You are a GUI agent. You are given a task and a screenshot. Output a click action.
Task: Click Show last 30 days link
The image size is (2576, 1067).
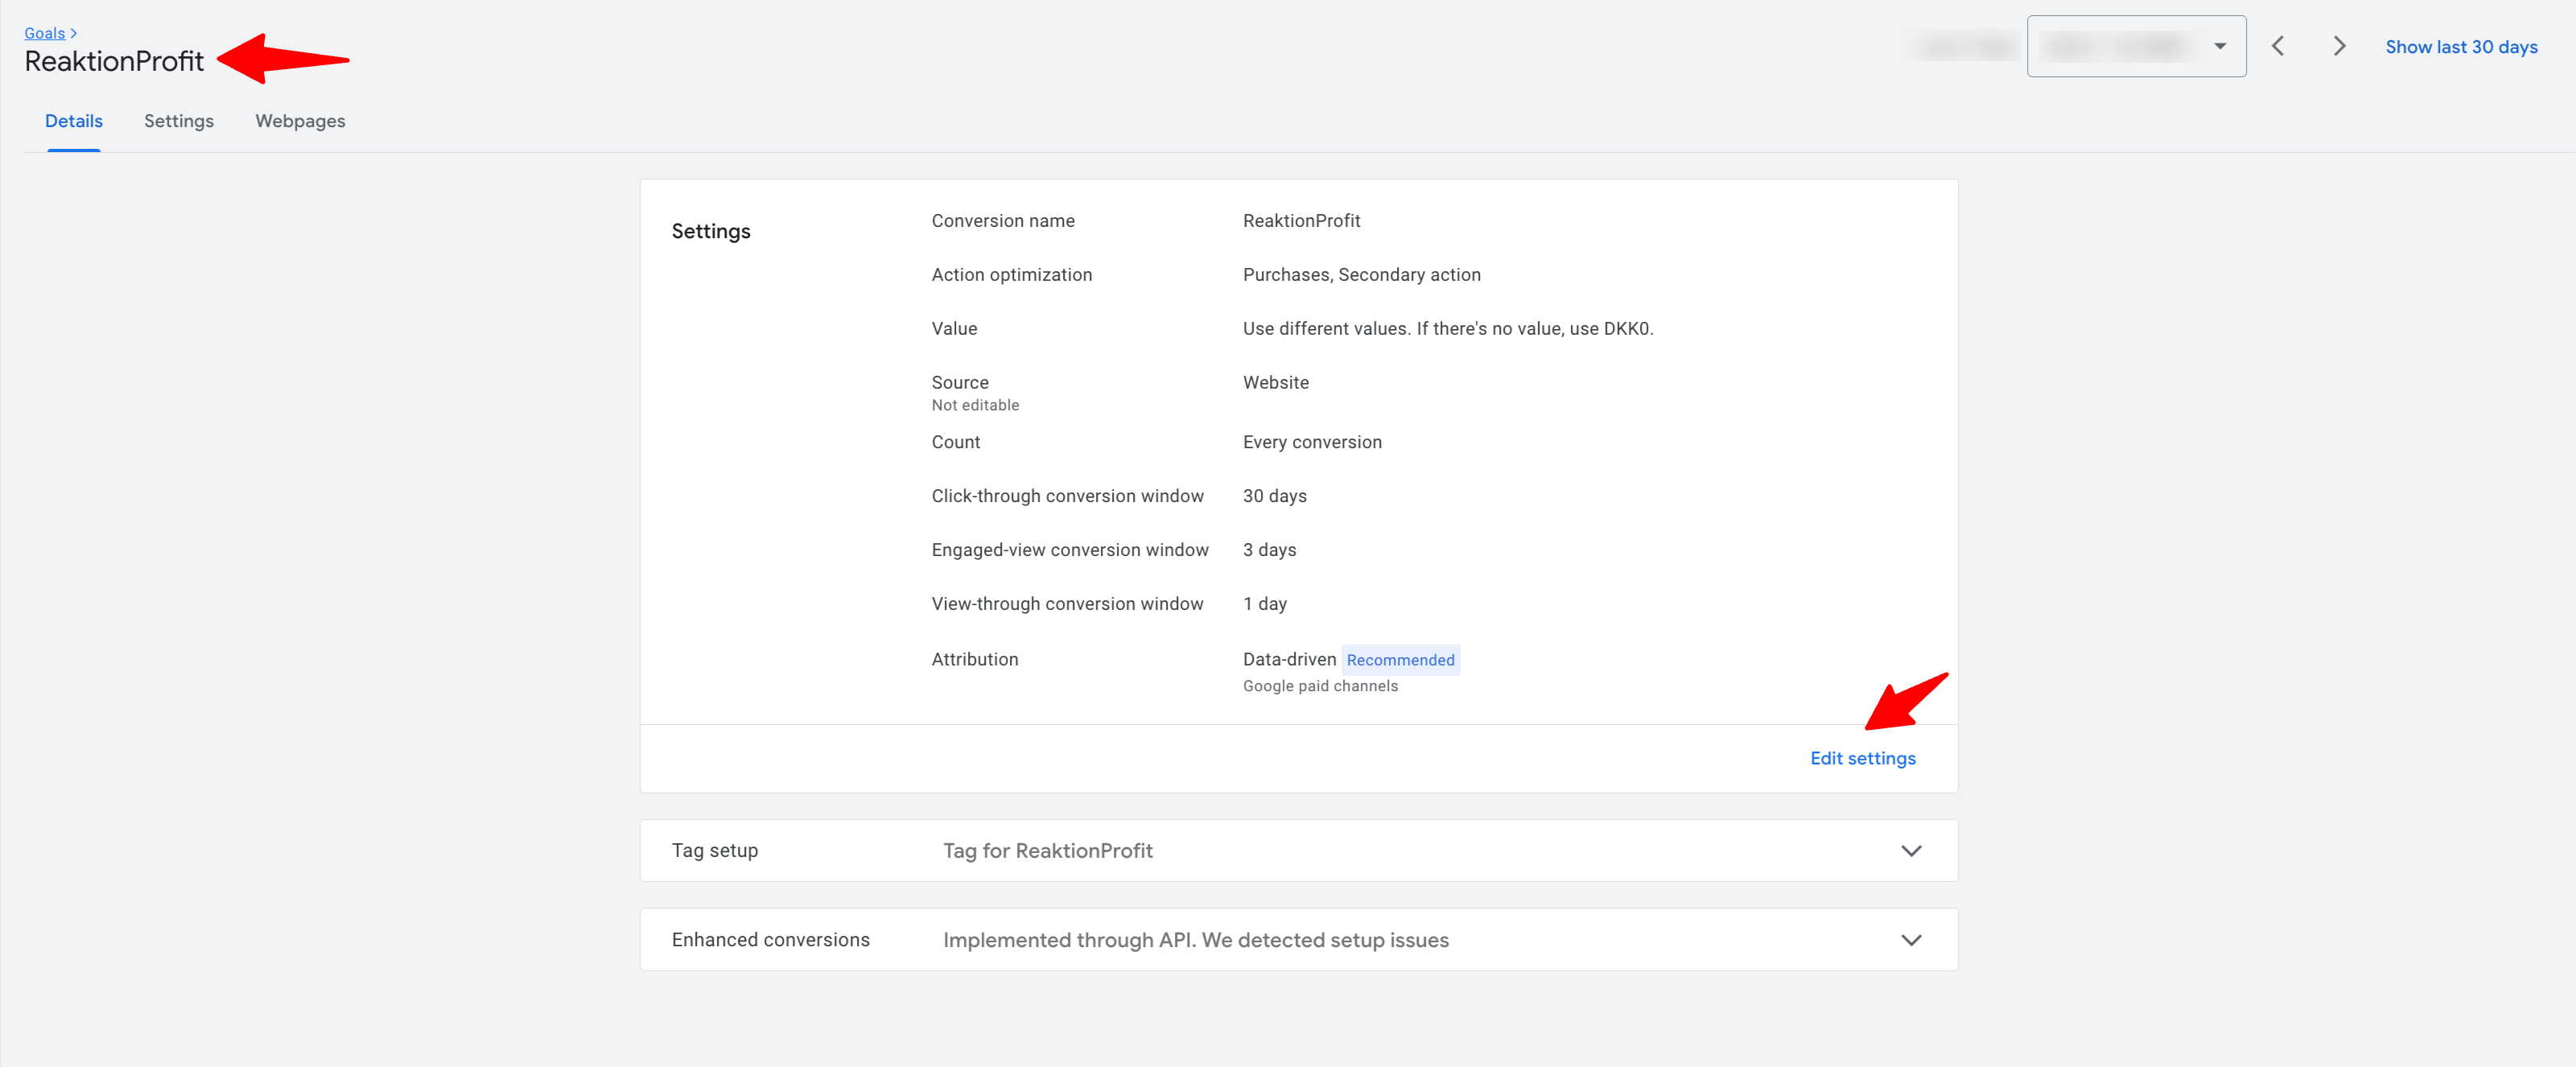pos(2460,47)
